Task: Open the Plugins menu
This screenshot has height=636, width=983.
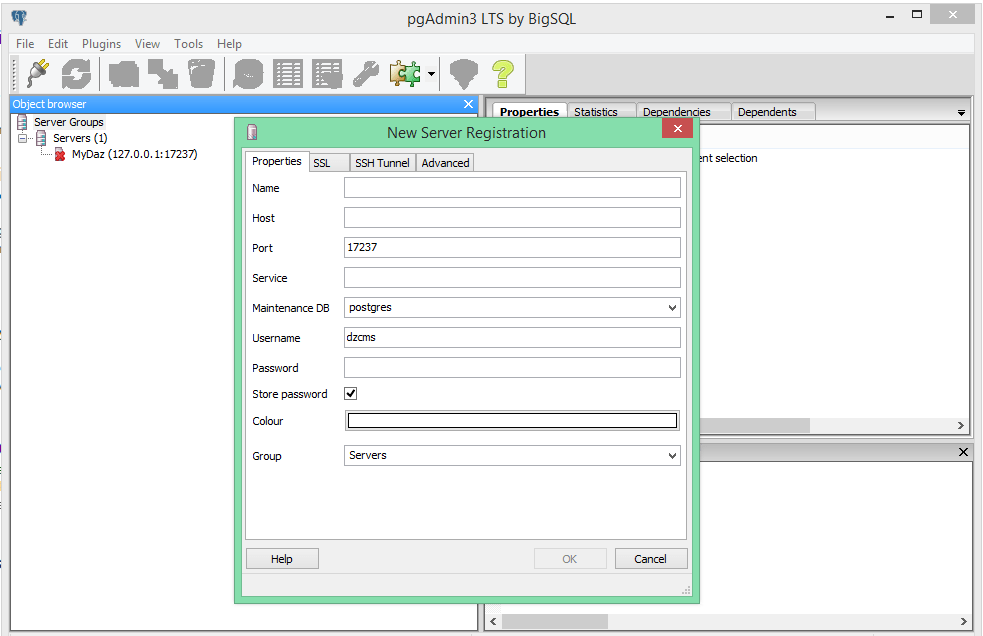Action: point(102,44)
